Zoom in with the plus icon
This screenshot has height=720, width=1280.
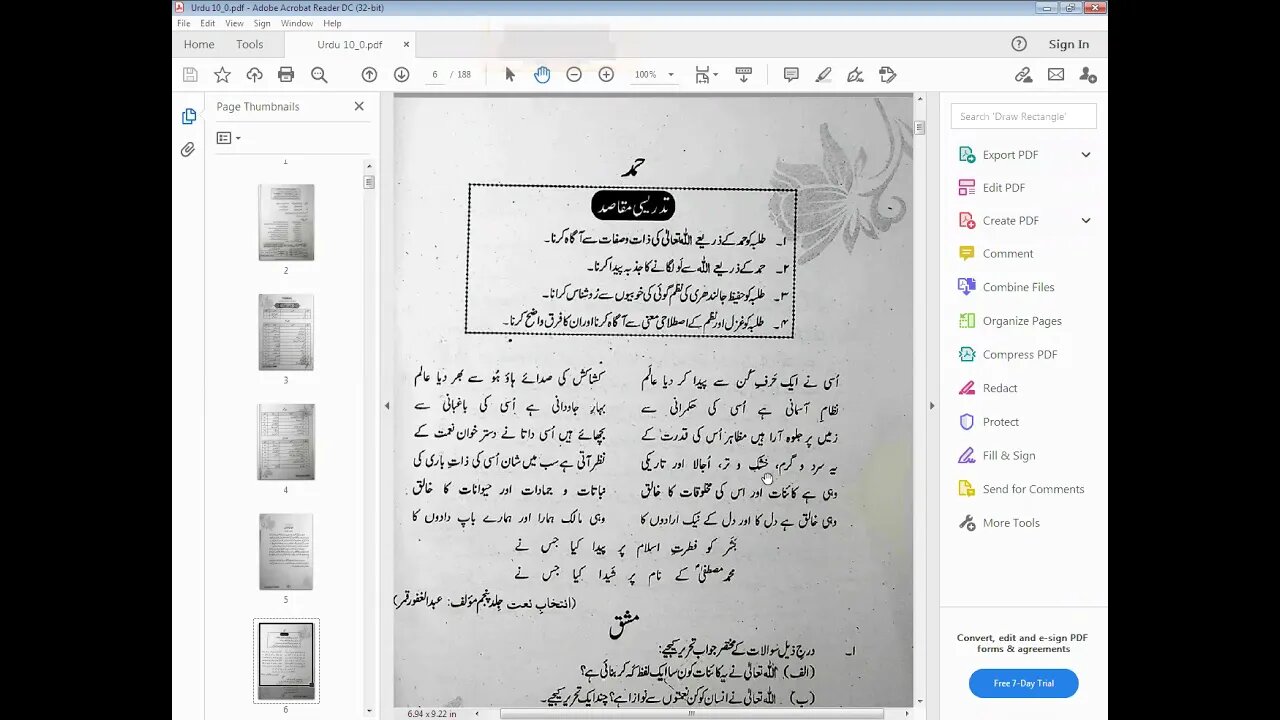pos(606,75)
